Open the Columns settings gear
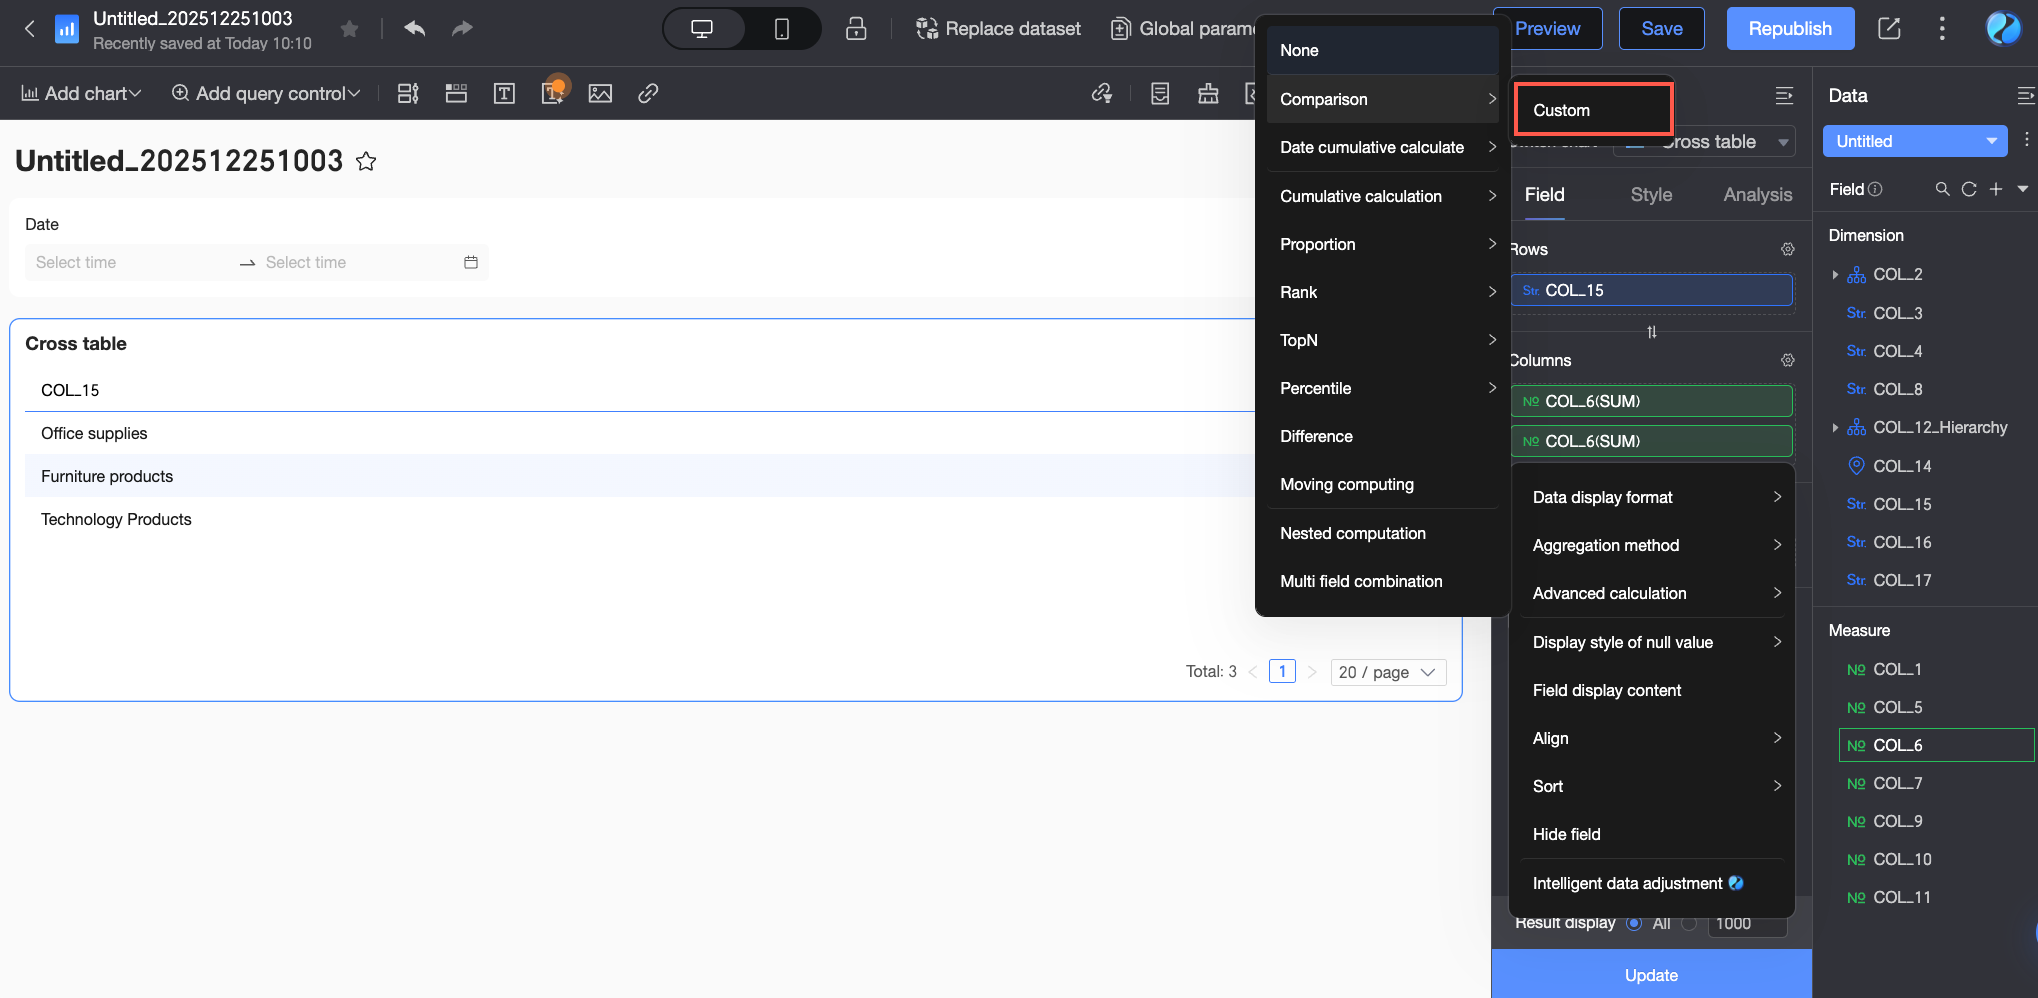 (x=1788, y=360)
